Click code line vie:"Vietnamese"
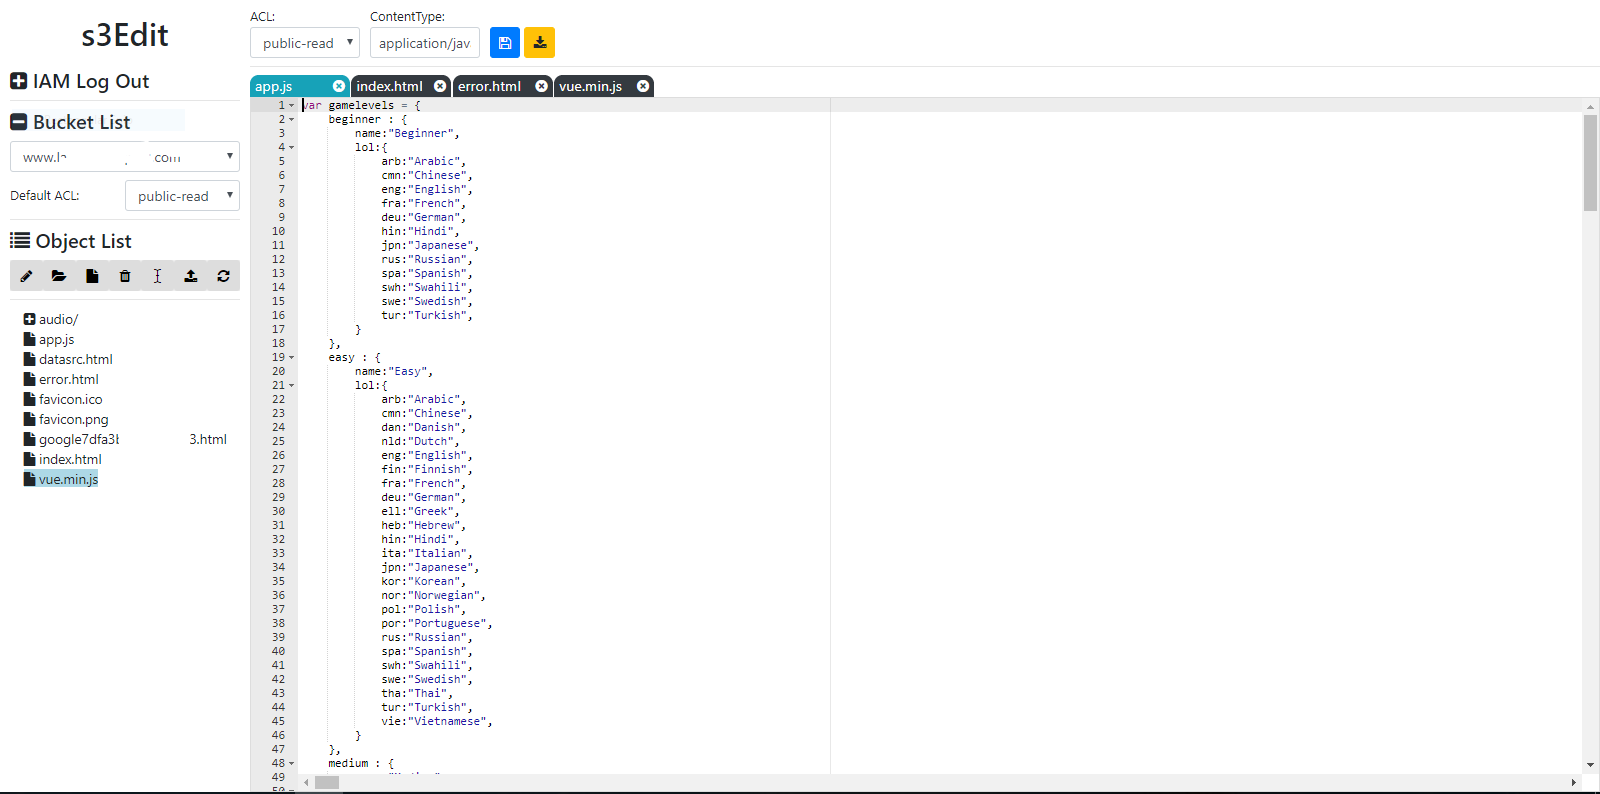 point(437,721)
